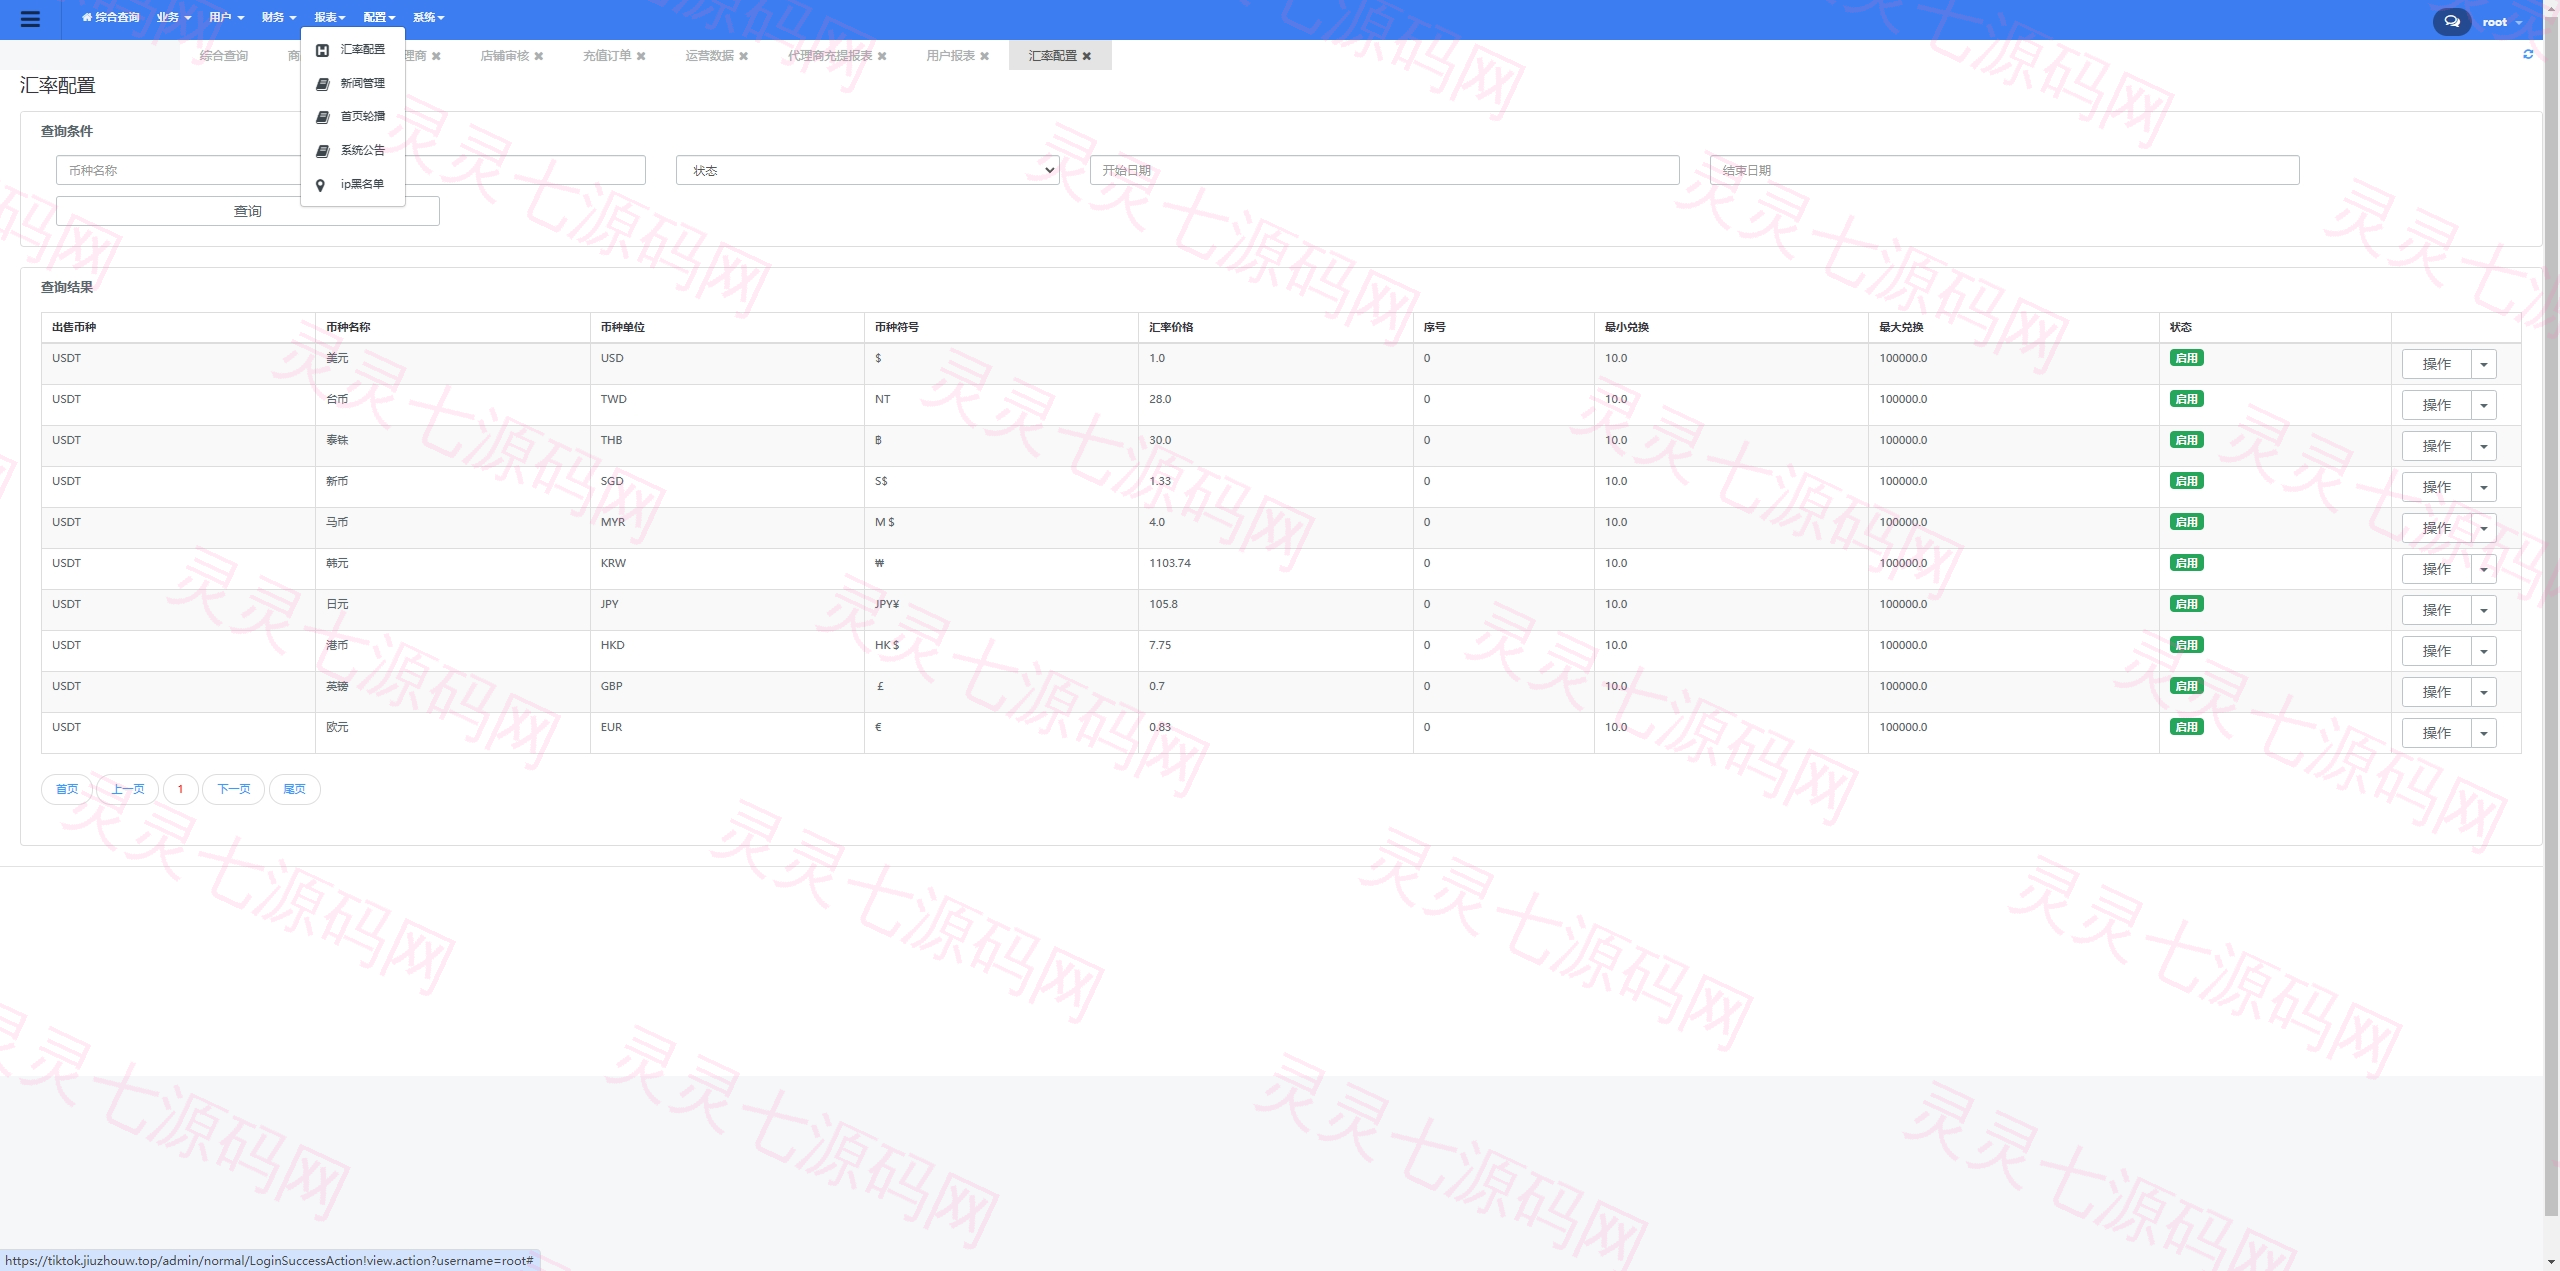This screenshot has width=2560, height=1271.
Task: Close the 充值订单 tab
Action: click(x=641, y=56)
